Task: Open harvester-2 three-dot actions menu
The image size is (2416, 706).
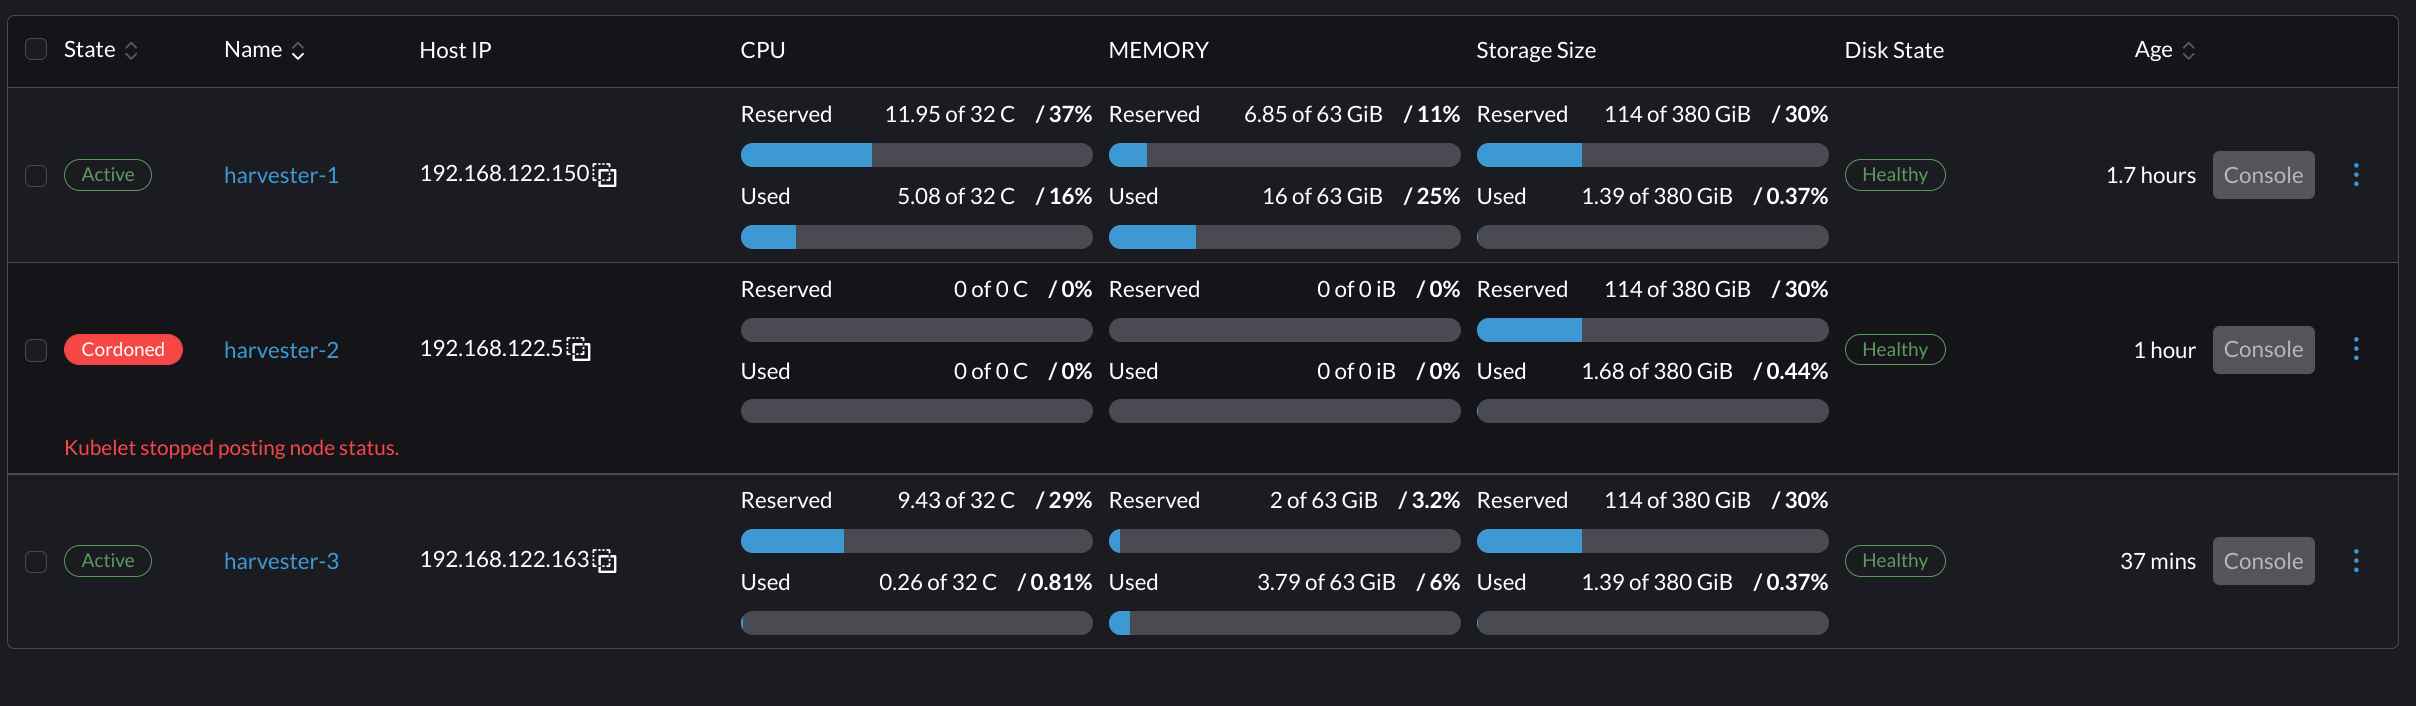Action: pos(2356,349)
